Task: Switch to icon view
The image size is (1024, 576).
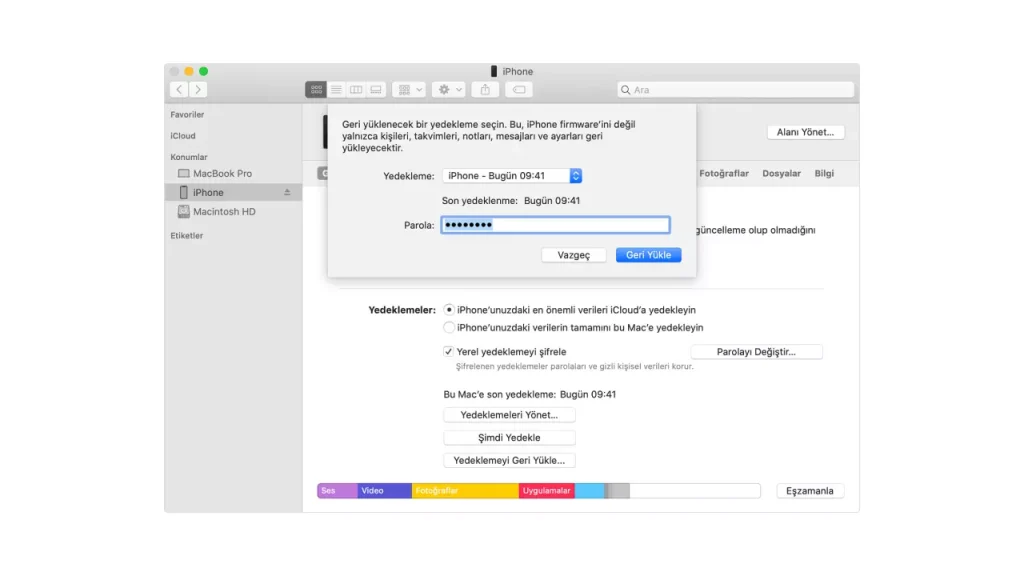Action: coord(316,89)
